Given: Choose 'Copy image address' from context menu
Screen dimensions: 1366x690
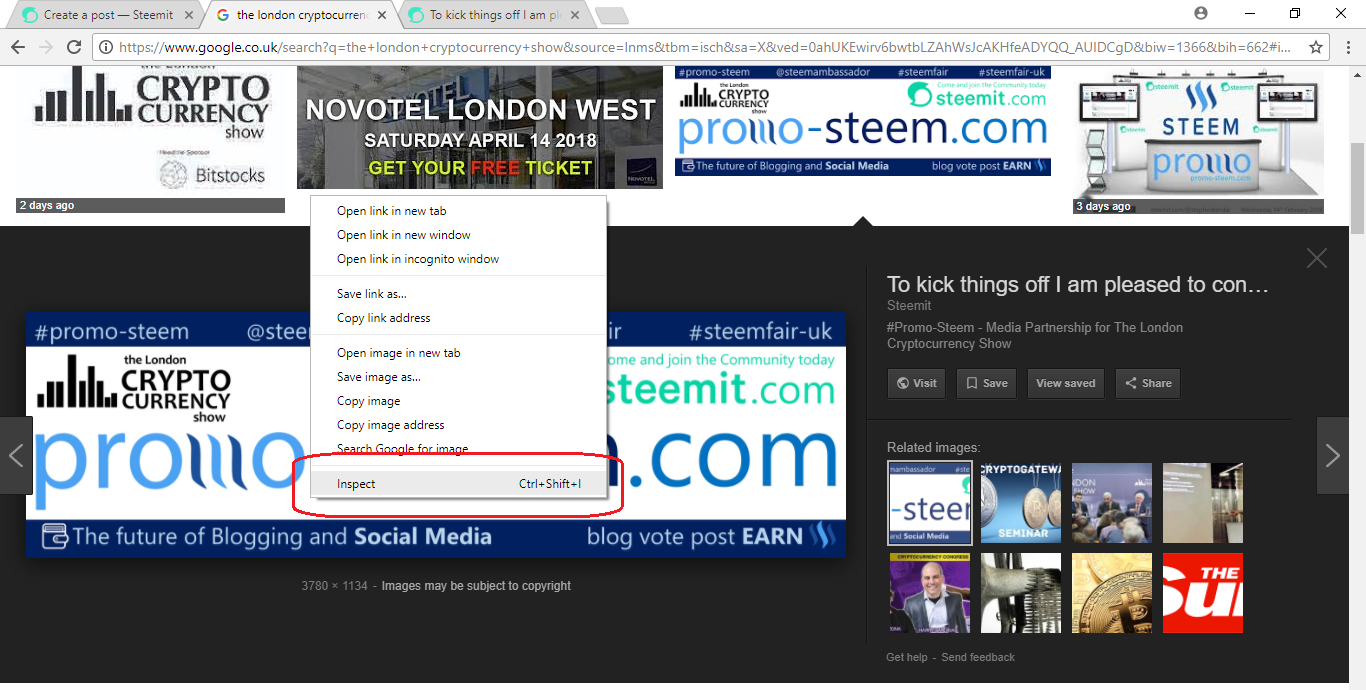Looking at the screenshot, I should pyautogui.click(x=458, y=425).
